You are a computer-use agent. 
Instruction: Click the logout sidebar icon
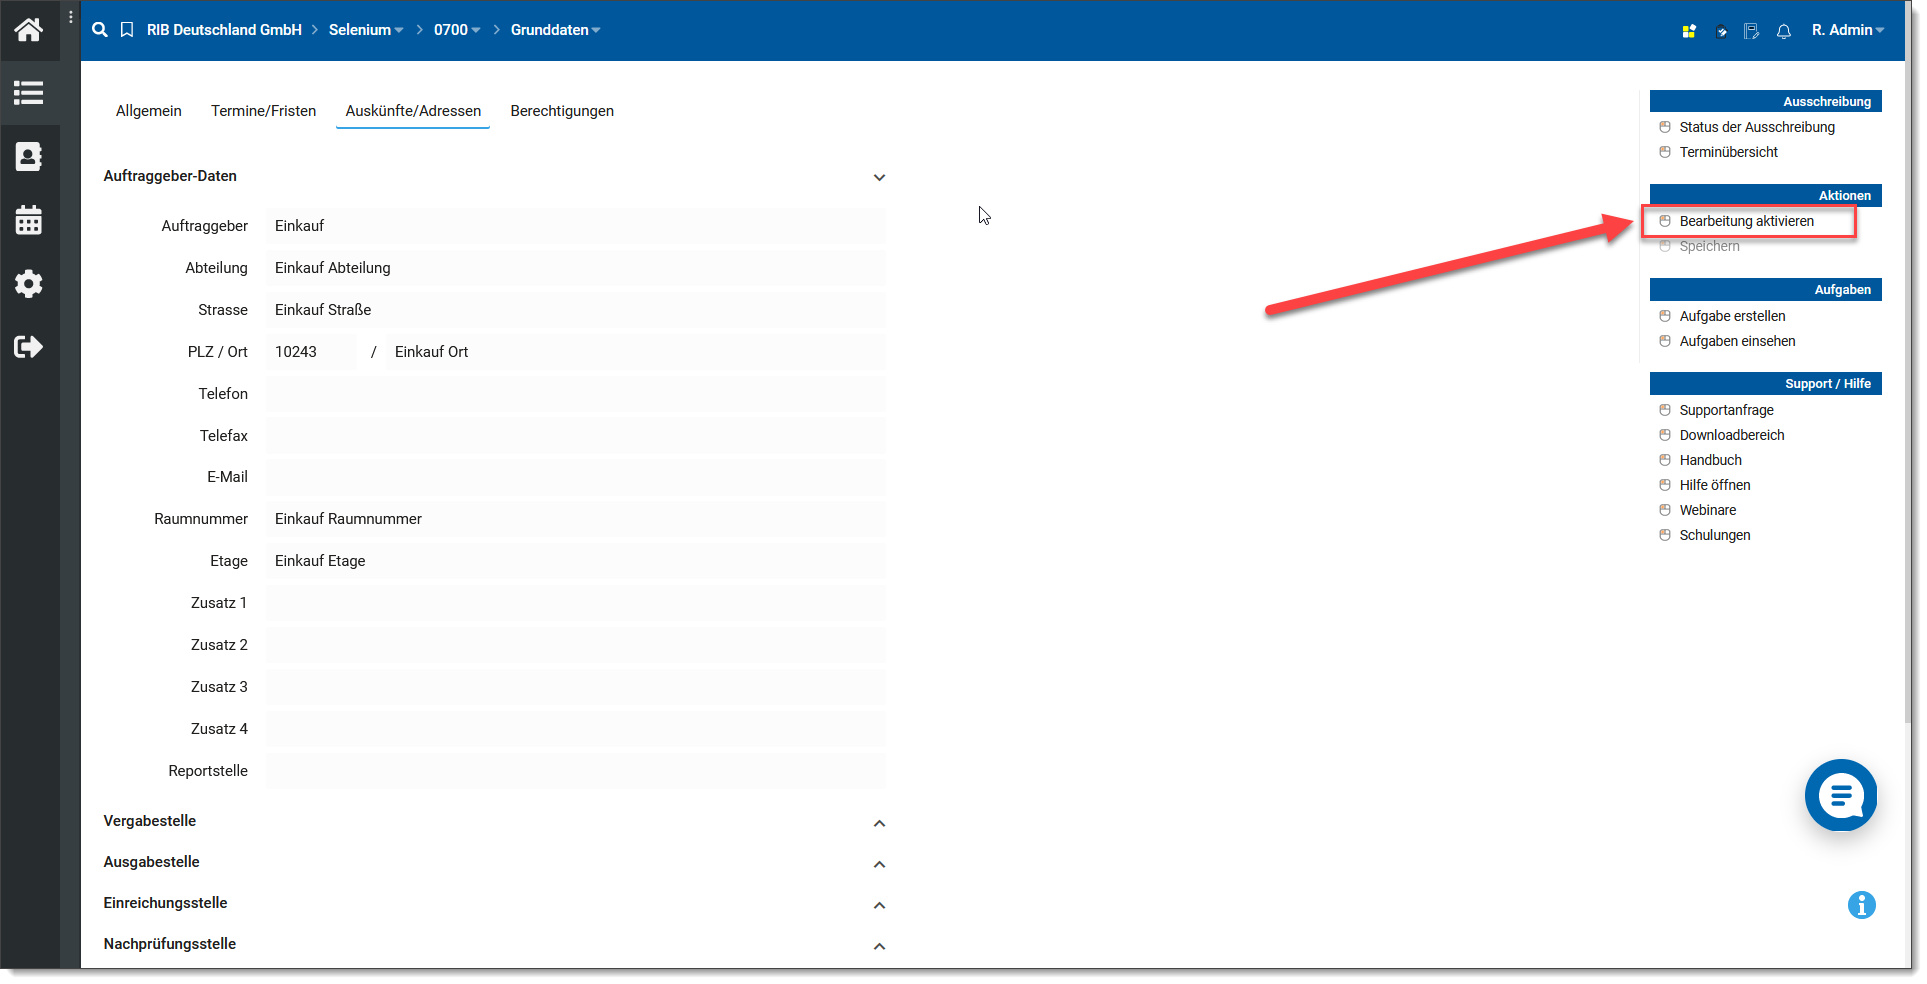tap(29, 347)
